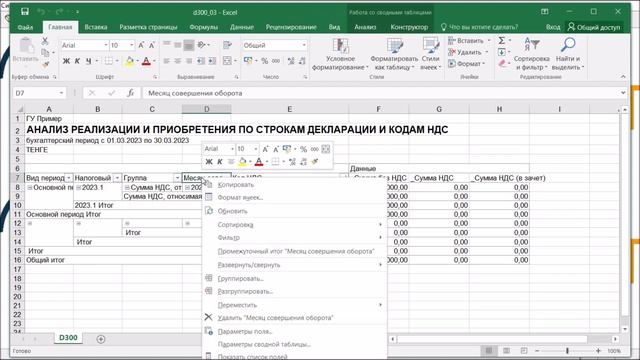Click the Cut scissors icon
The height and width of the screenshot is (360, 640).
(45, 41)
